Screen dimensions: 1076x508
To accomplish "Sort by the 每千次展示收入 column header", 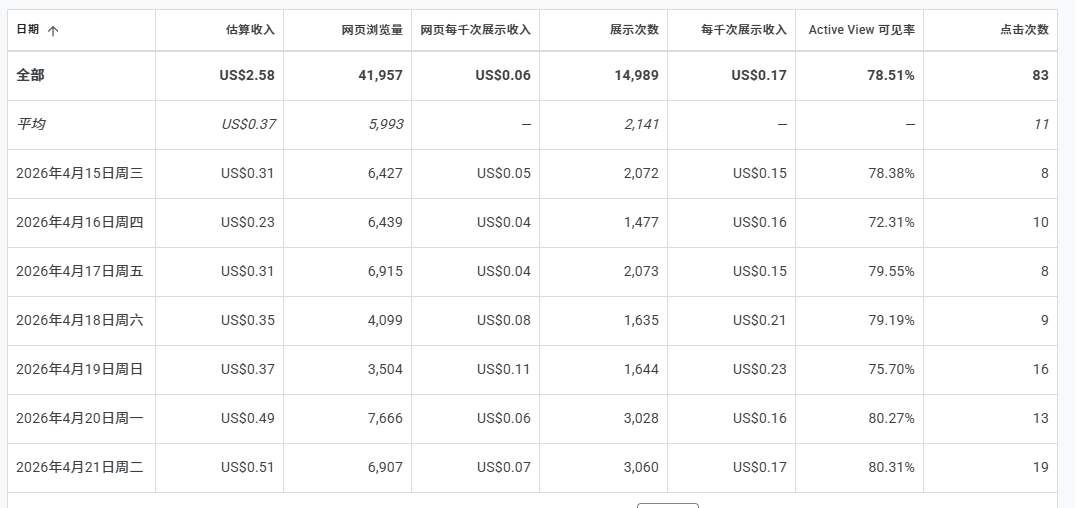I will [744, 30].
